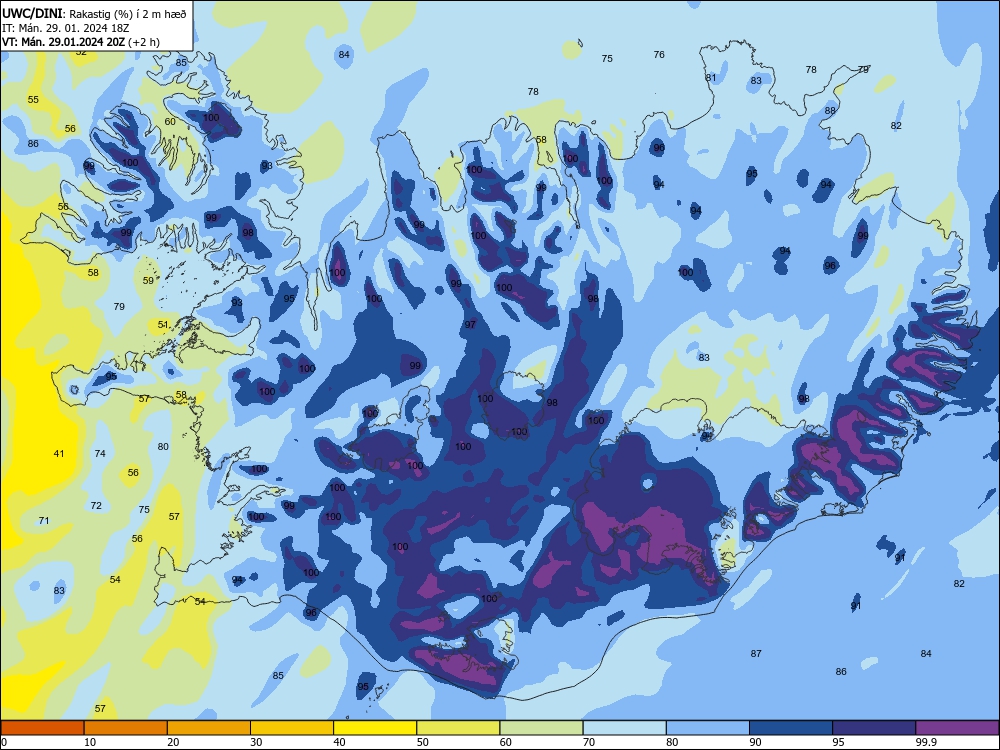Click the golden 30–40 legend swatch

(292, 728)
